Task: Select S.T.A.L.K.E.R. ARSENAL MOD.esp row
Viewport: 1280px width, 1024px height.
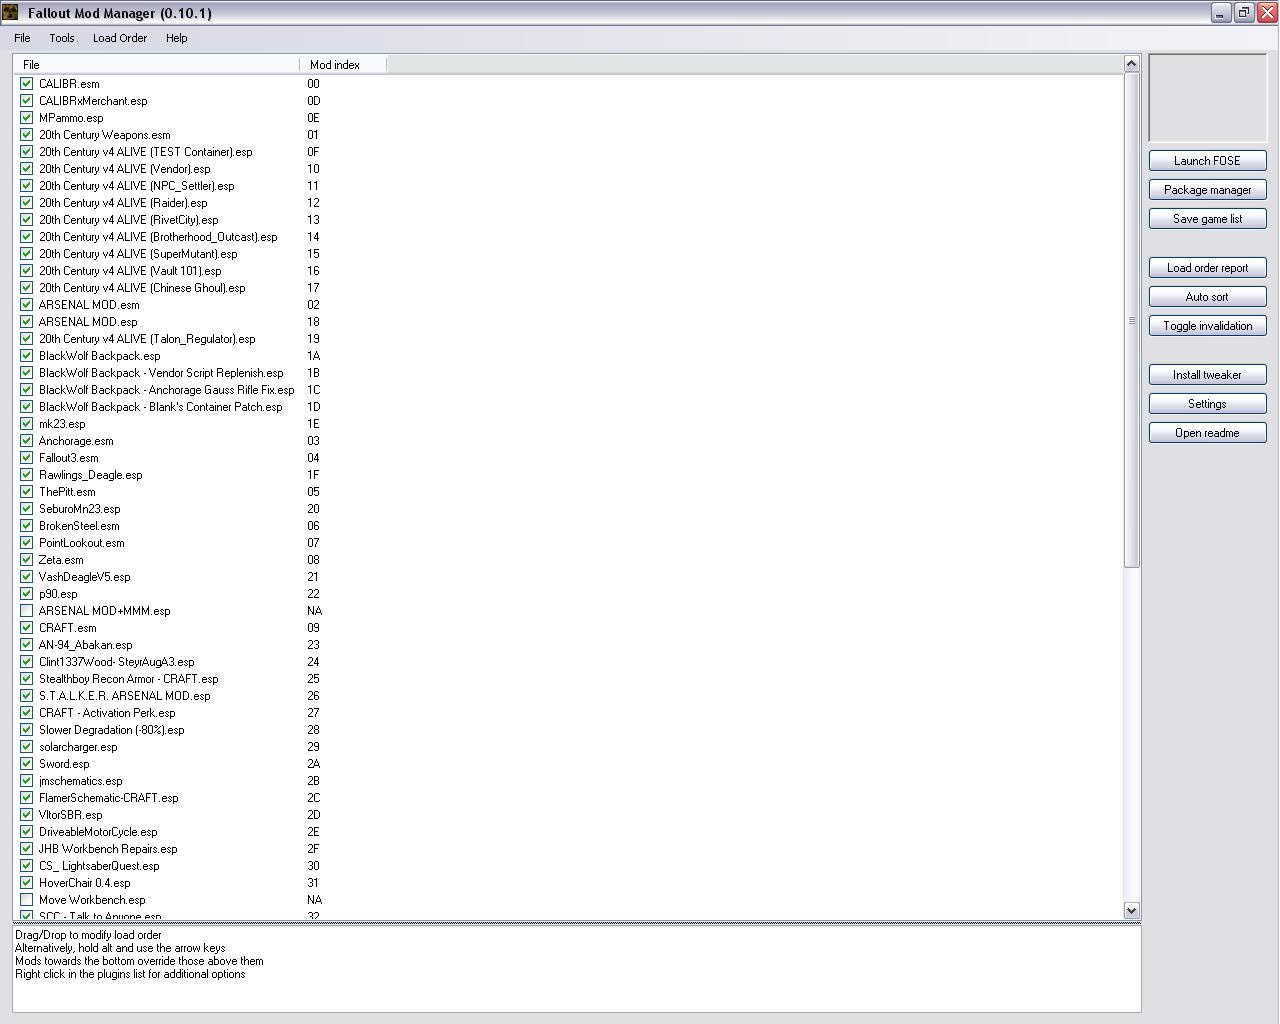Action: pyautogui.click(x=124, y=696)
